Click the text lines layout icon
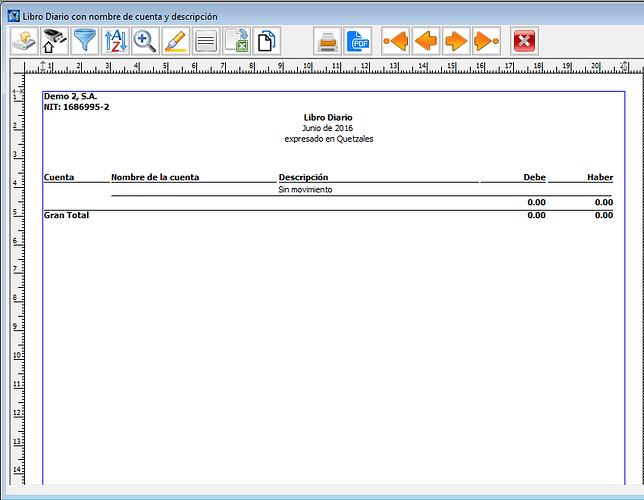The width and height of the screenshot is (644, 500). [206, 41]
